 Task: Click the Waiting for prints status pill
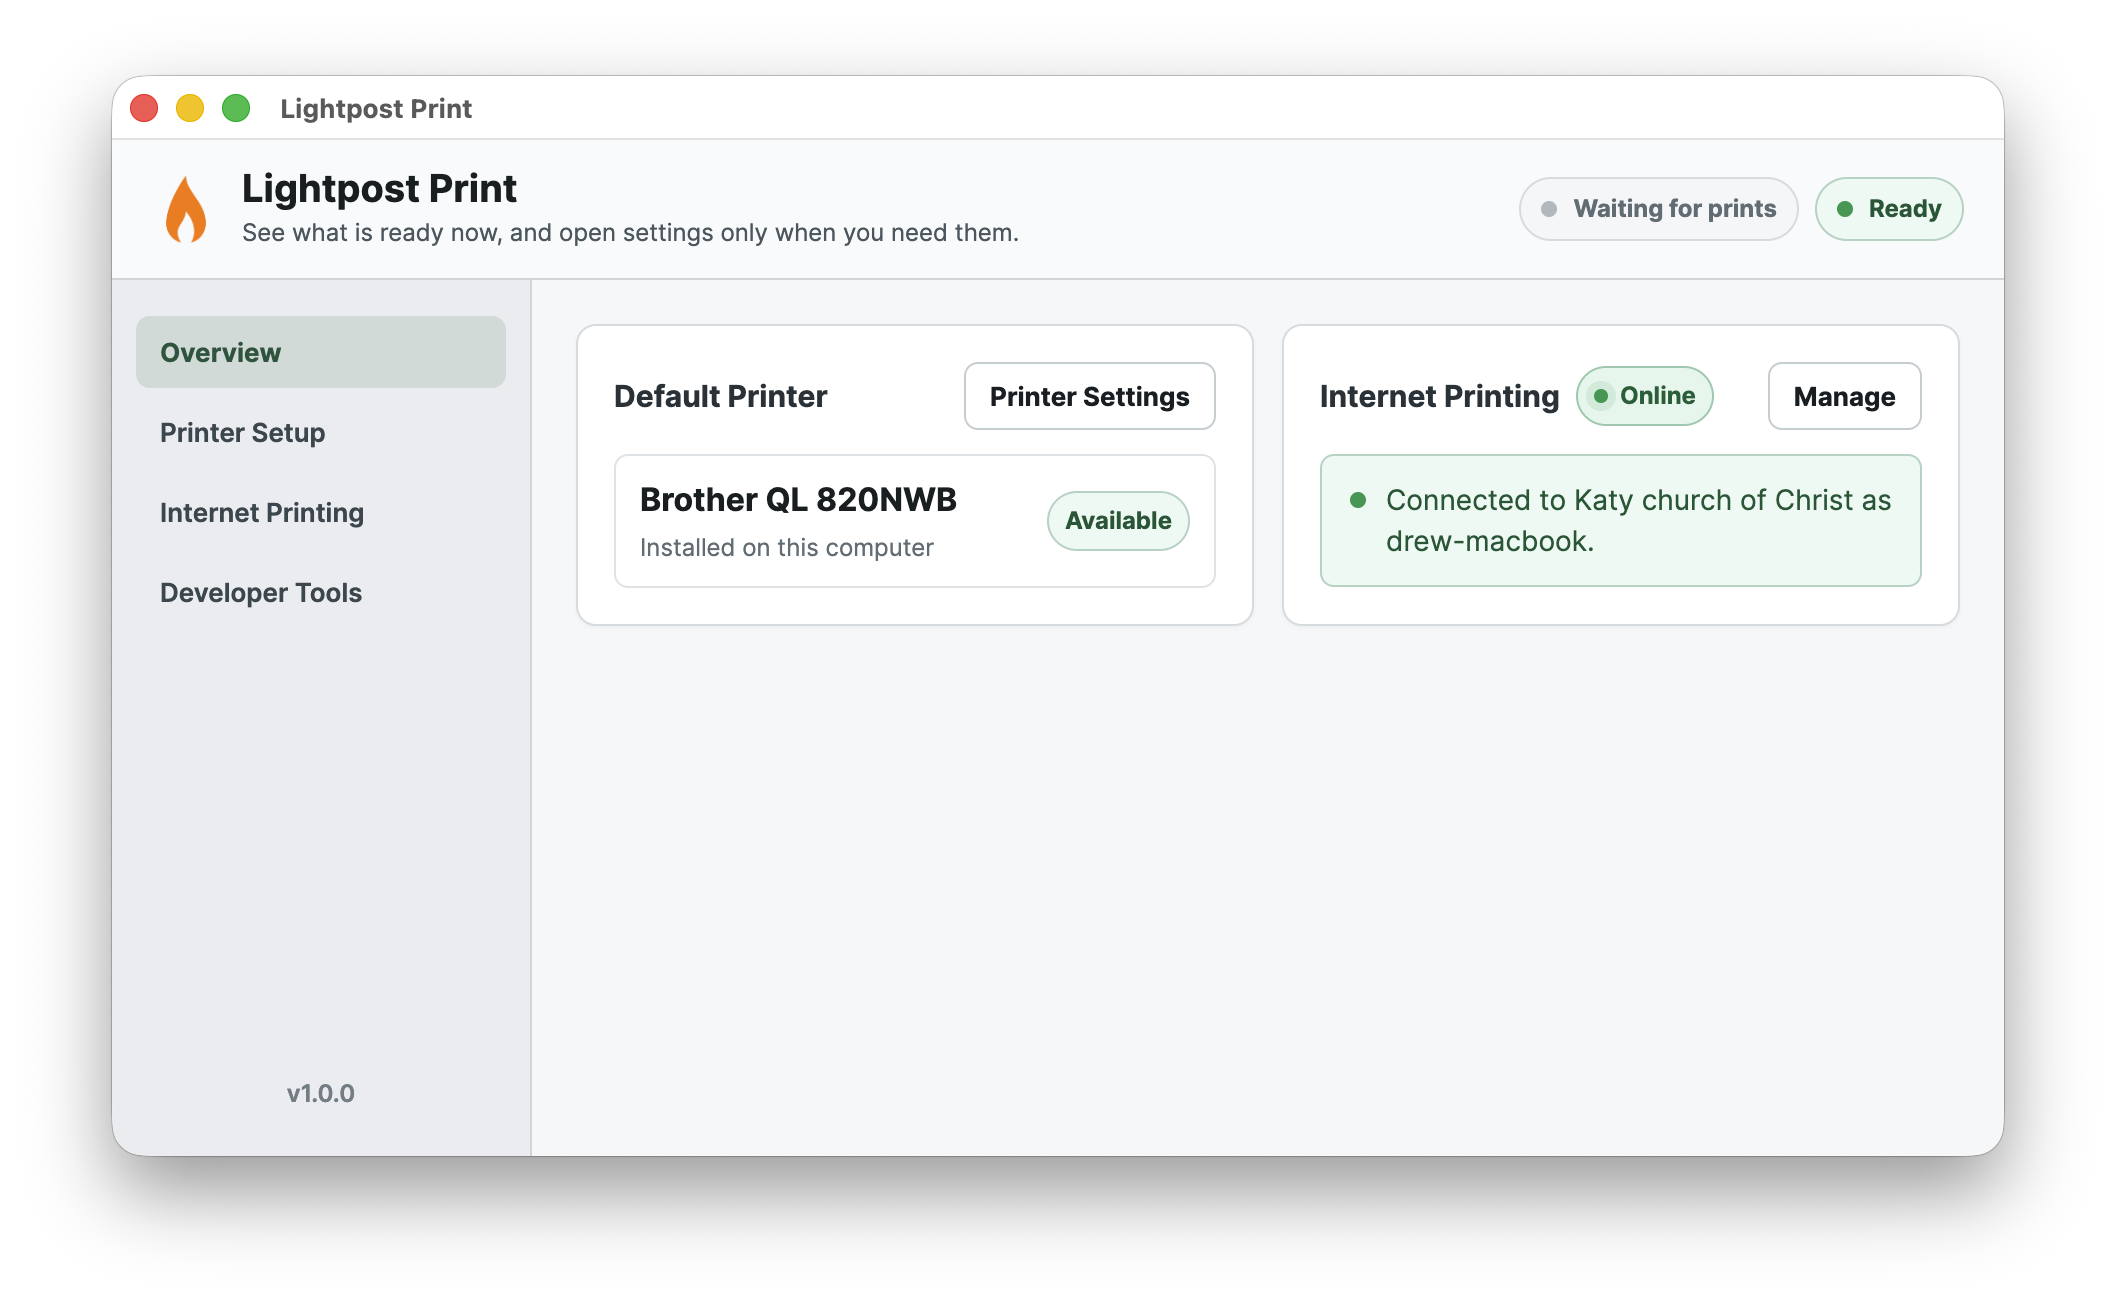click(x=1658, y=209)
